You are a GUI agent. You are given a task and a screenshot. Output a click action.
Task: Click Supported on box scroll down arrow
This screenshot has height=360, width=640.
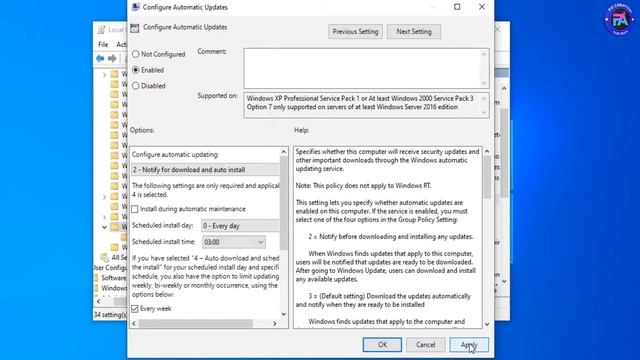(484, 113)
